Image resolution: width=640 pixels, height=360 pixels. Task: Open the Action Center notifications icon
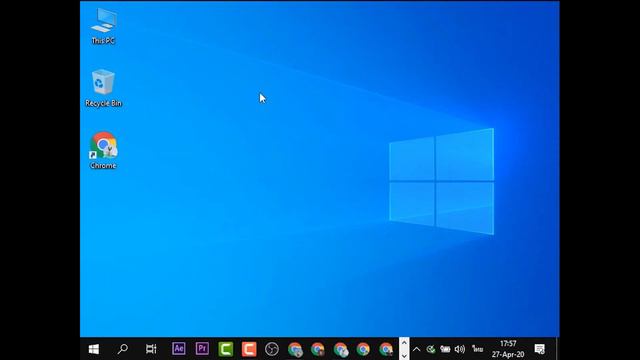[x=540, y=349]
